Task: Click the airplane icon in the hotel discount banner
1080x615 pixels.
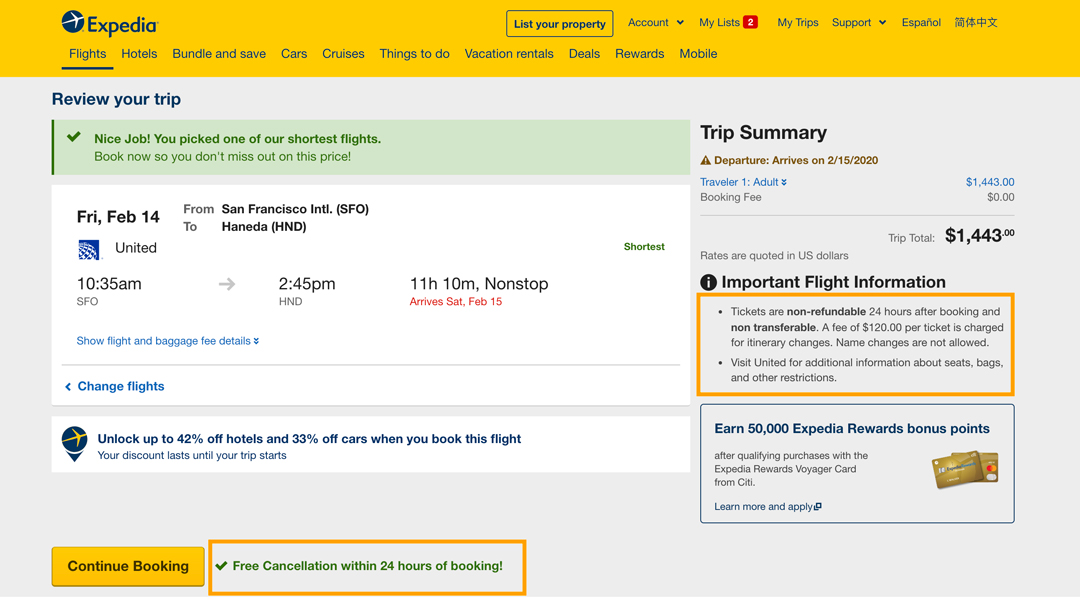Action: coord(75,444)
